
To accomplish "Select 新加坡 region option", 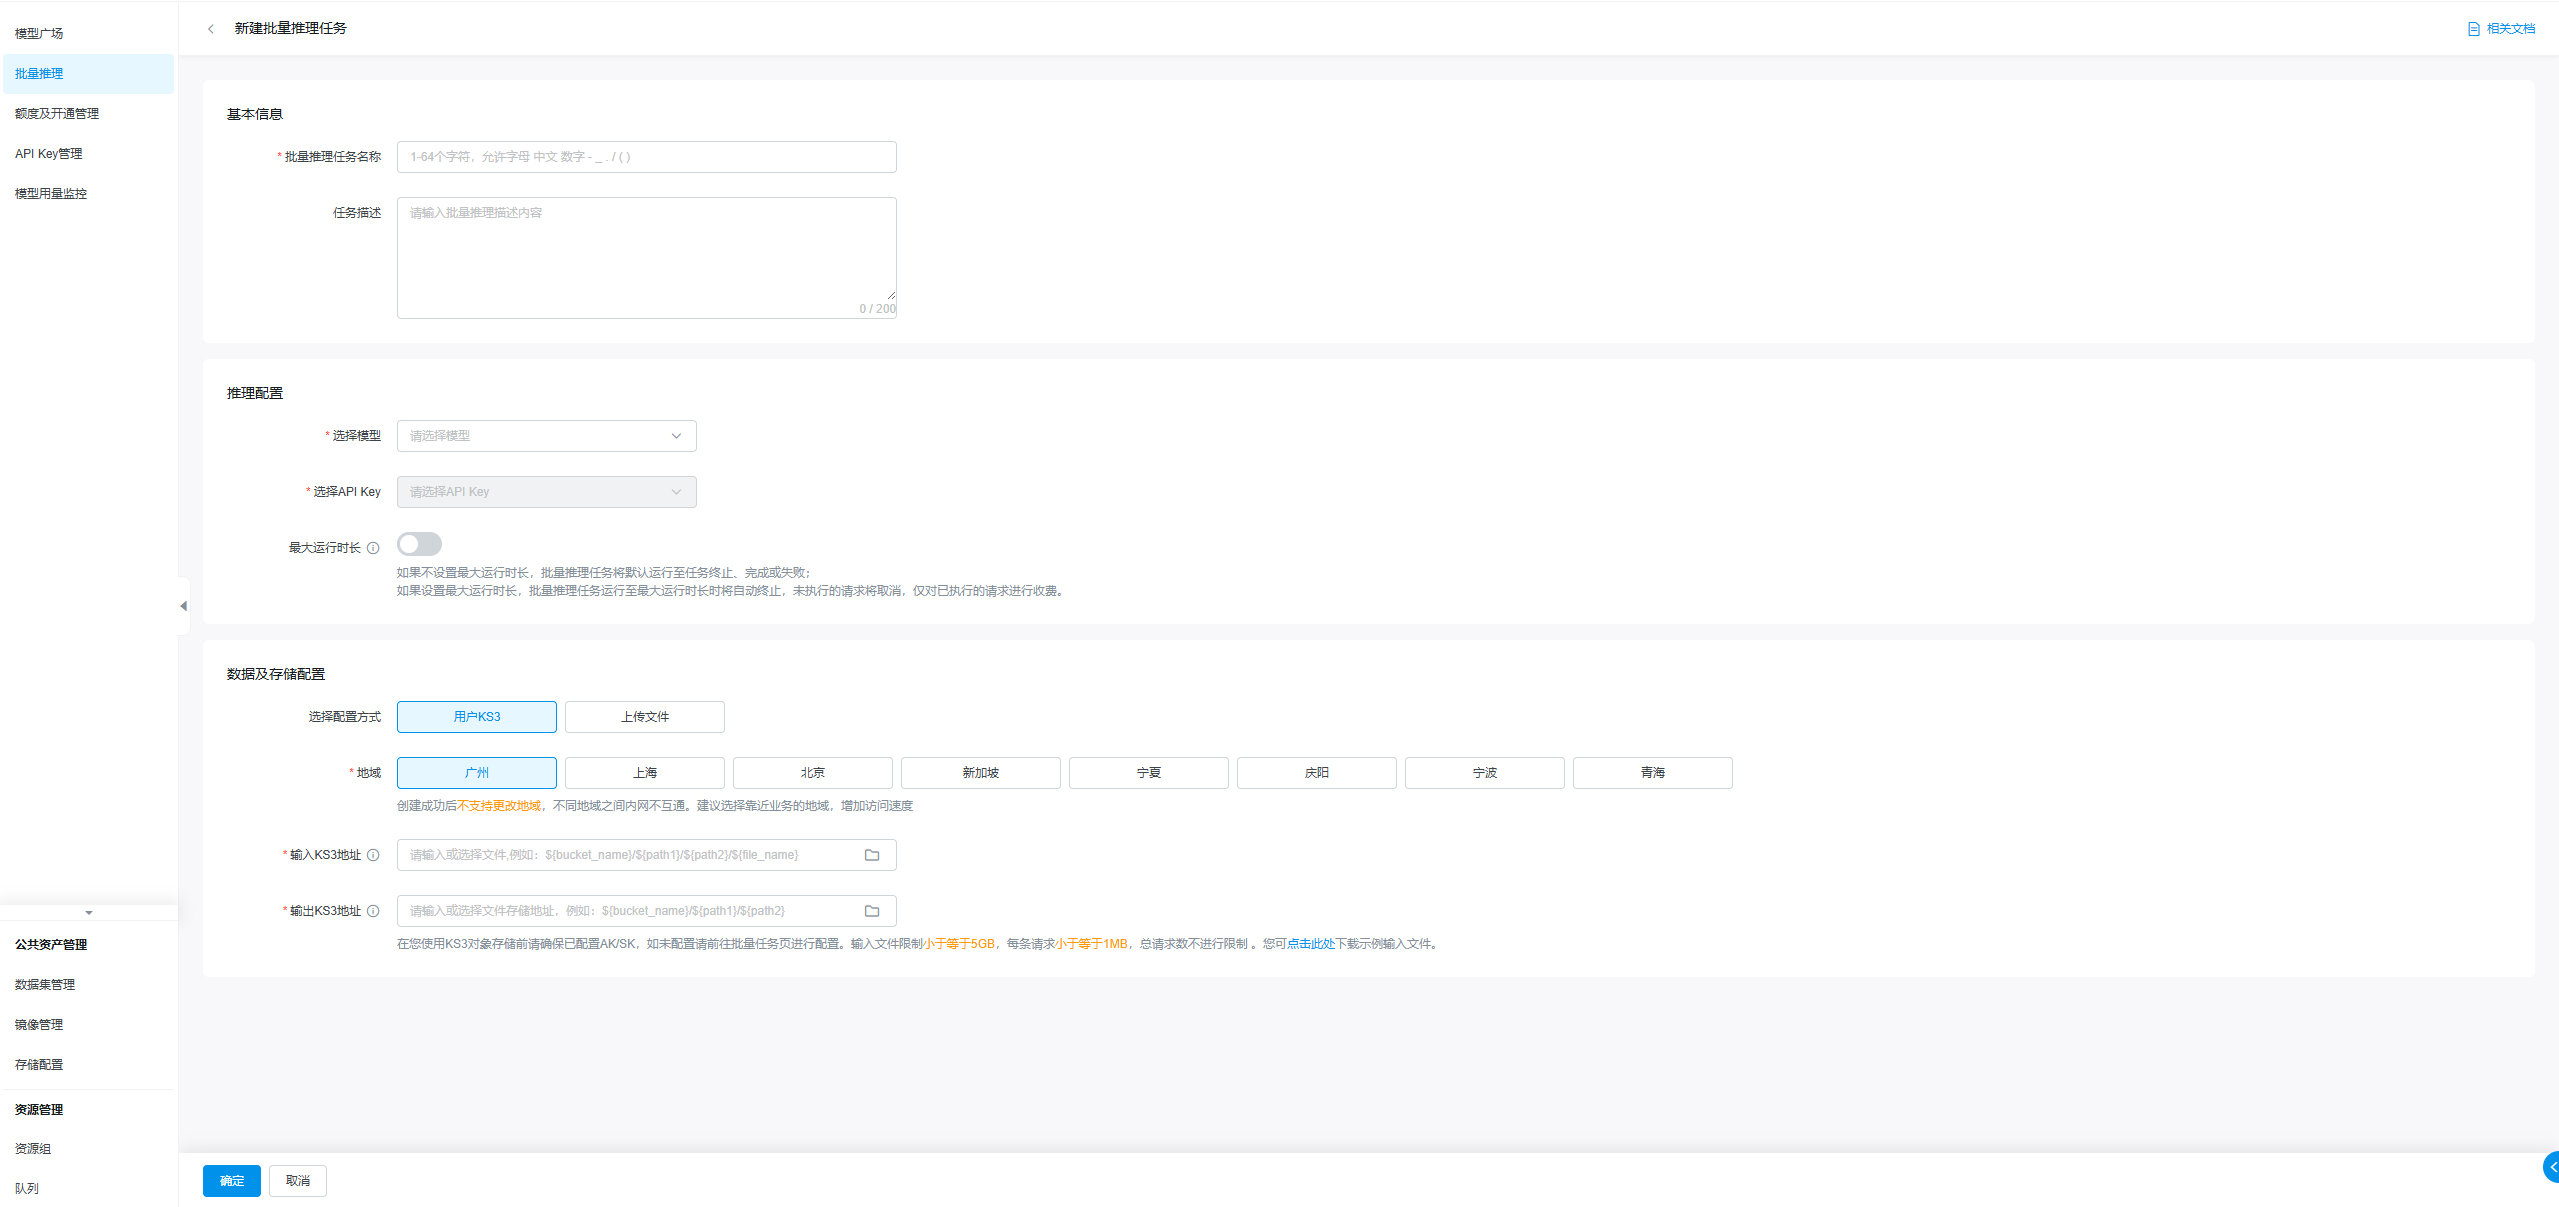I will pyautogui.click(x=980, y=773).
